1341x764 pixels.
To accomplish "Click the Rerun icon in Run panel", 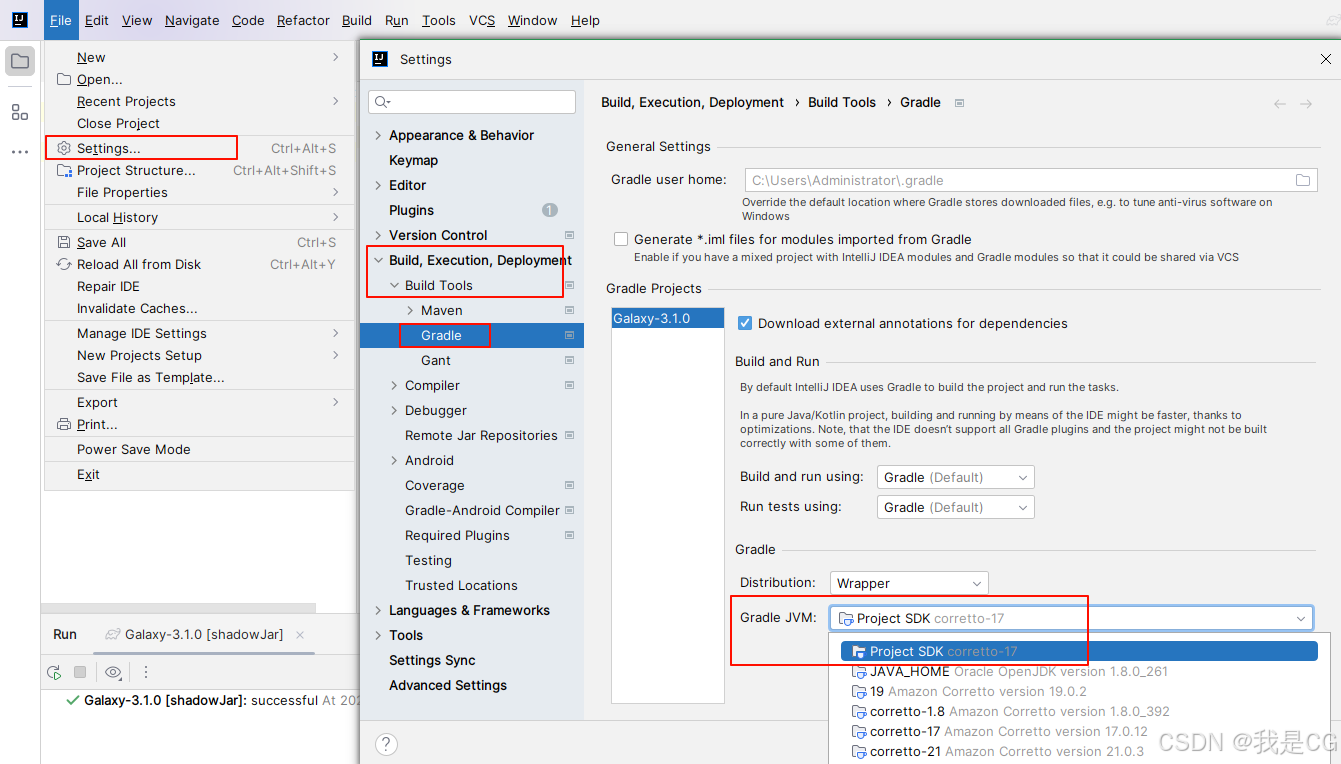I will (54, 672).
